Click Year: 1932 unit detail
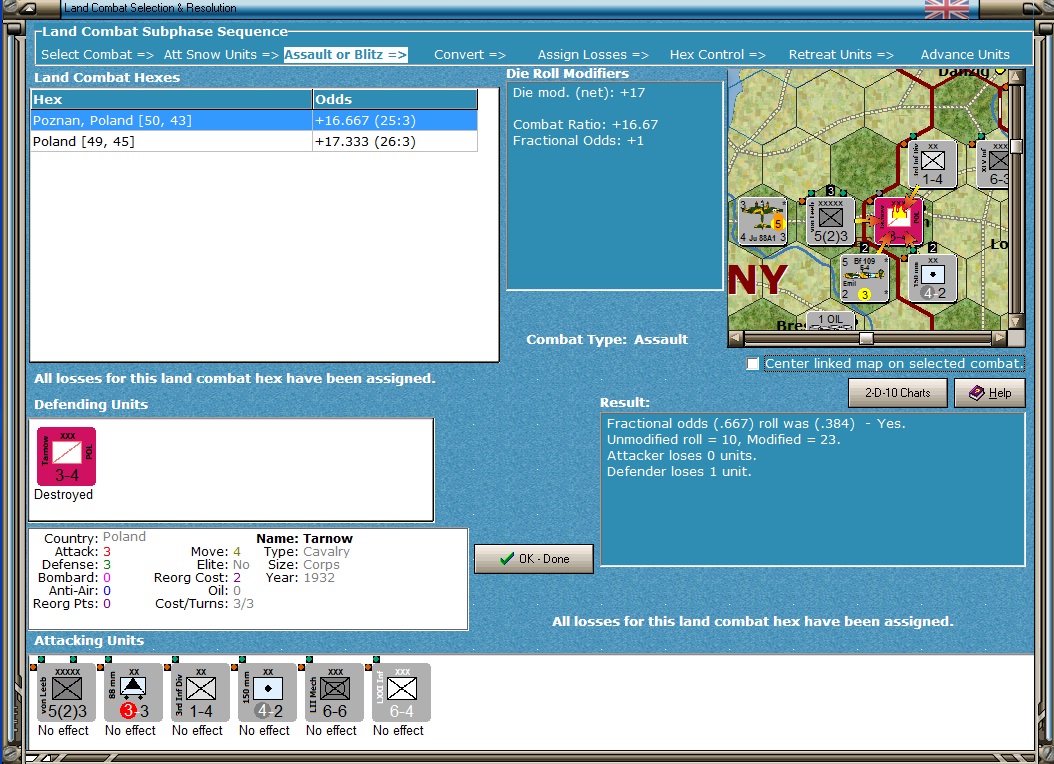 (300, 578)
